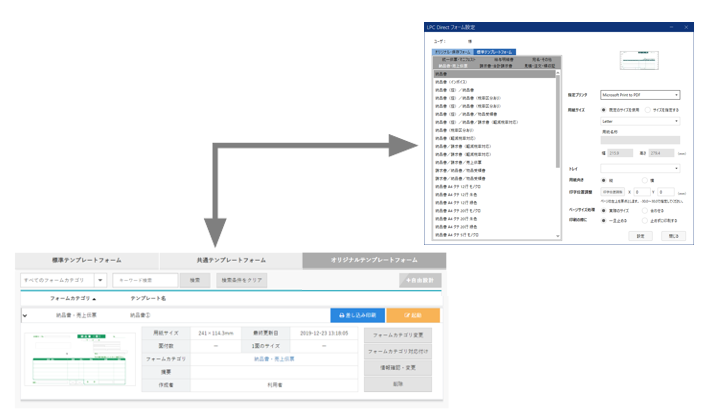Open the Letter paper size dropdown
710x420 pixels.
click(640, 121)
